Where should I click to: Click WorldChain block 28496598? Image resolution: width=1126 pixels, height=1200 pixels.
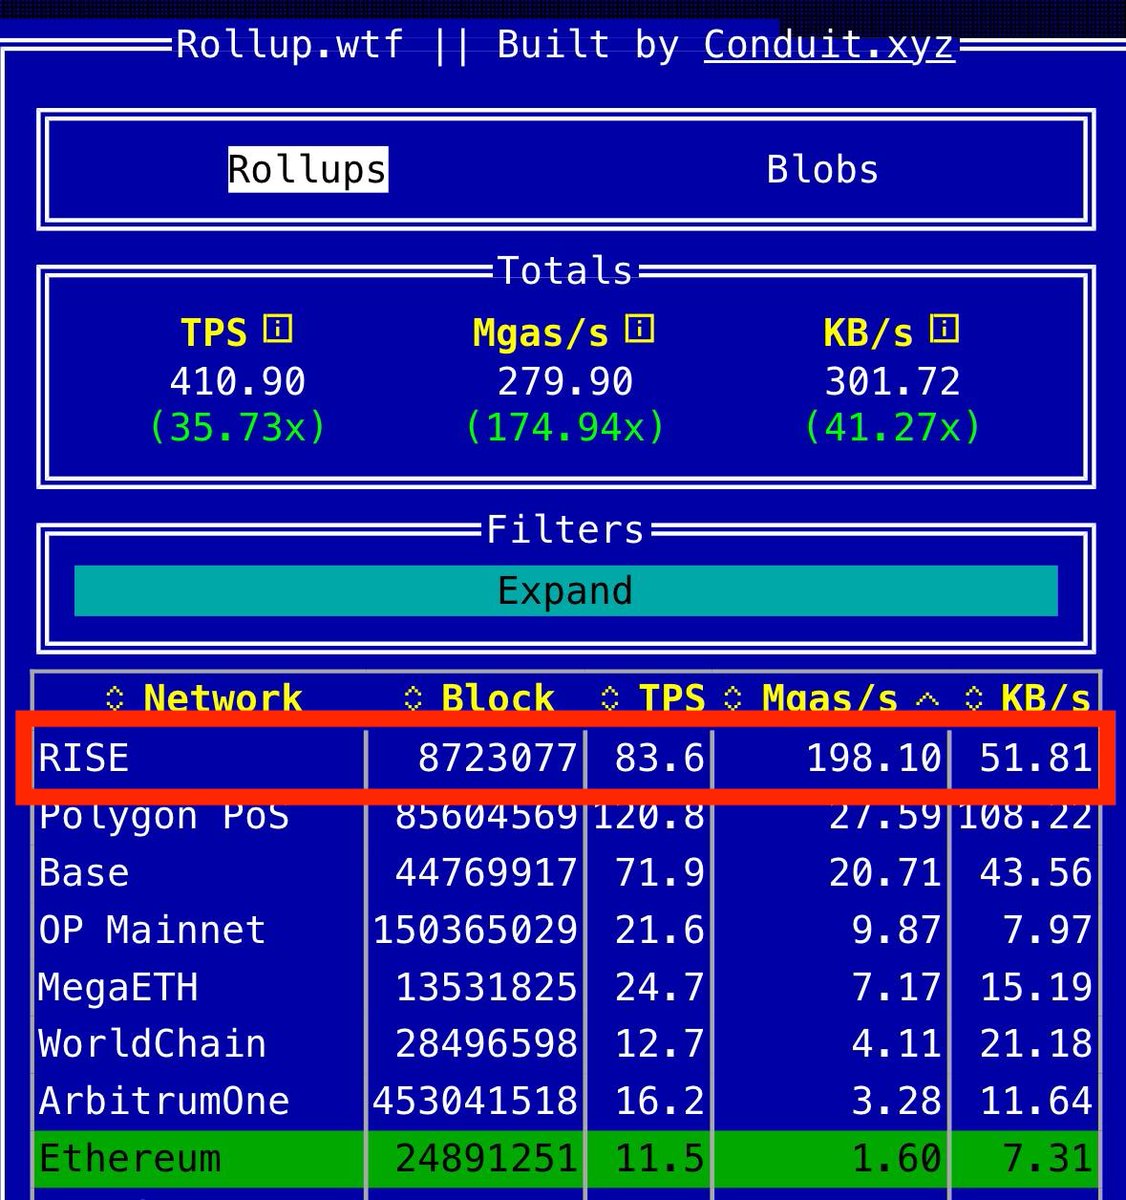486,1044
